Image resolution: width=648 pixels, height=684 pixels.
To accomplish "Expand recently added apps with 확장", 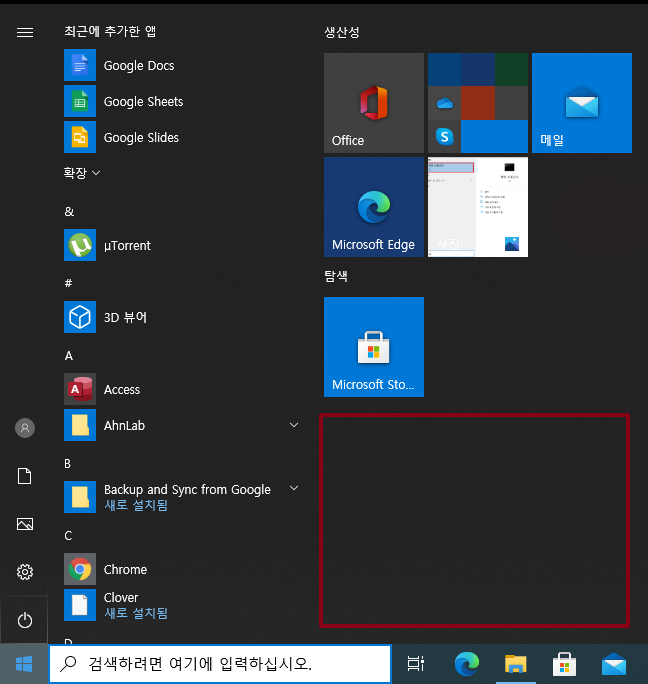I will pyautogui.click(x=82, y=173).
